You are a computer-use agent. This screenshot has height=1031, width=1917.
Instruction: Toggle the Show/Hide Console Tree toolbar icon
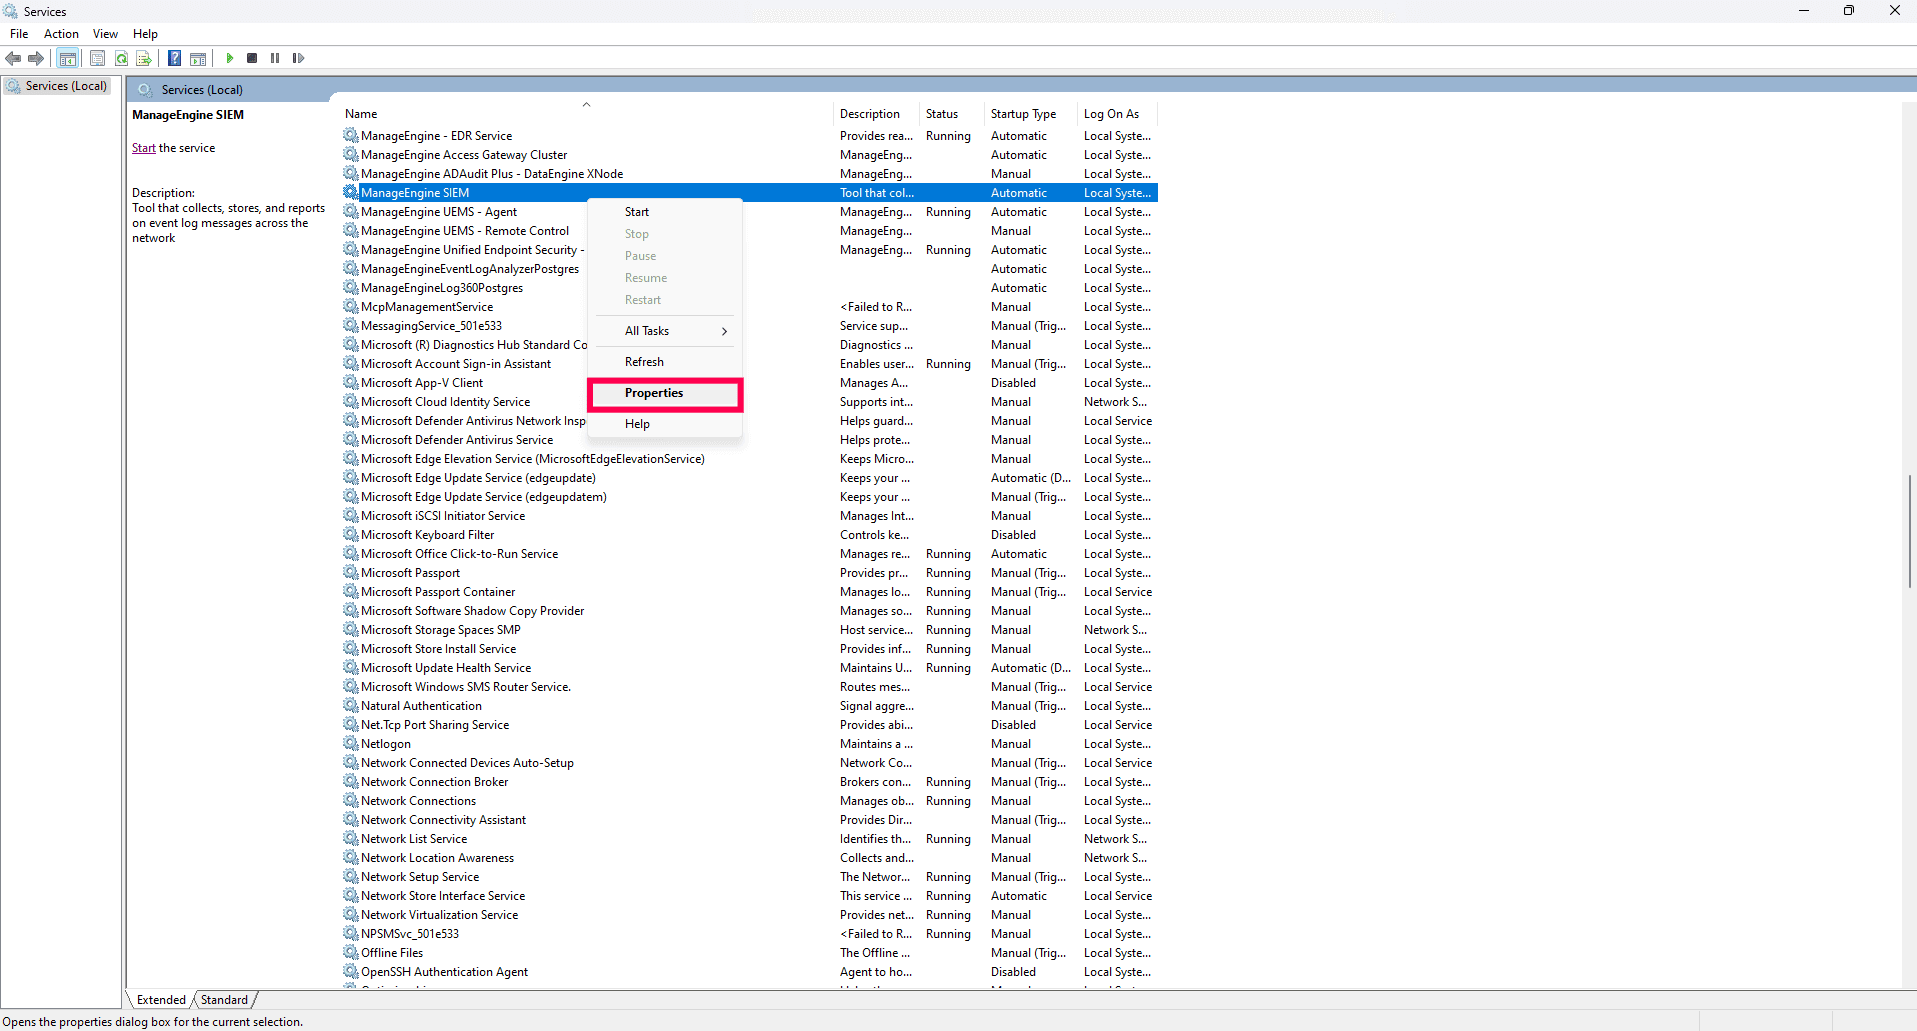pyautogui.click(x=67, y=58)
